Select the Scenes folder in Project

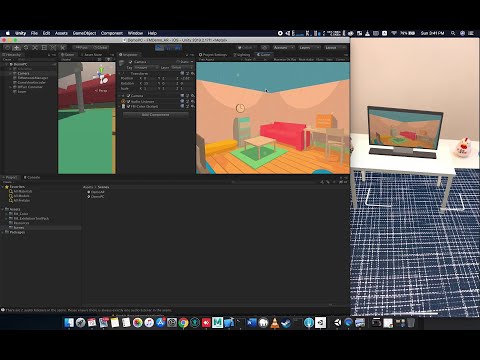pyautogui.click(x=19, y=228)
